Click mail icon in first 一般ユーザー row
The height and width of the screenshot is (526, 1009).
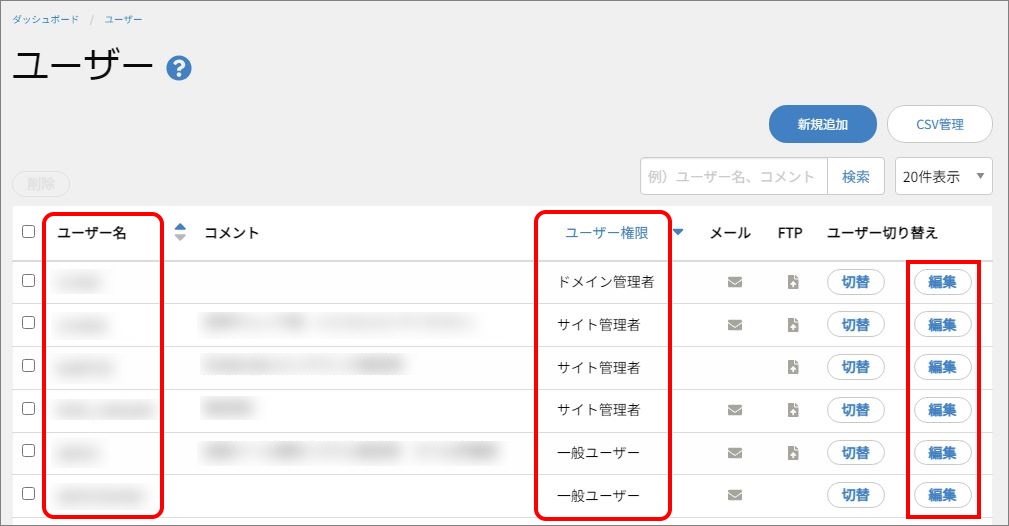coord(735,453)
